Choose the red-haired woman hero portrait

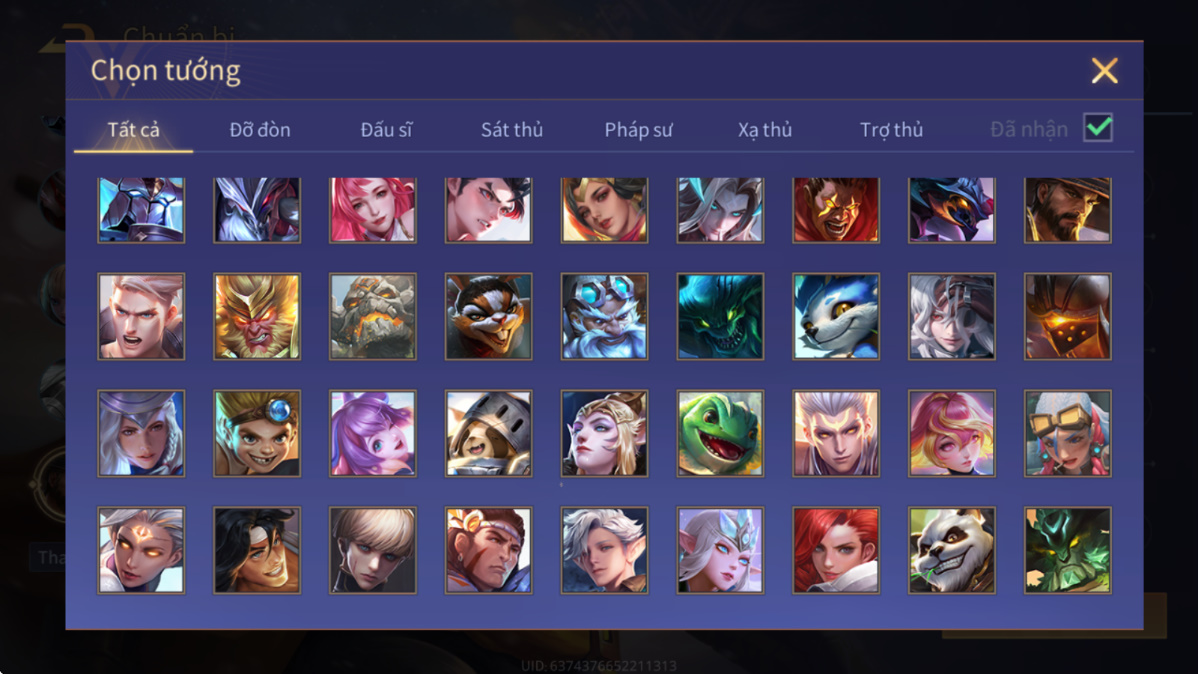(x=836, y=550)
